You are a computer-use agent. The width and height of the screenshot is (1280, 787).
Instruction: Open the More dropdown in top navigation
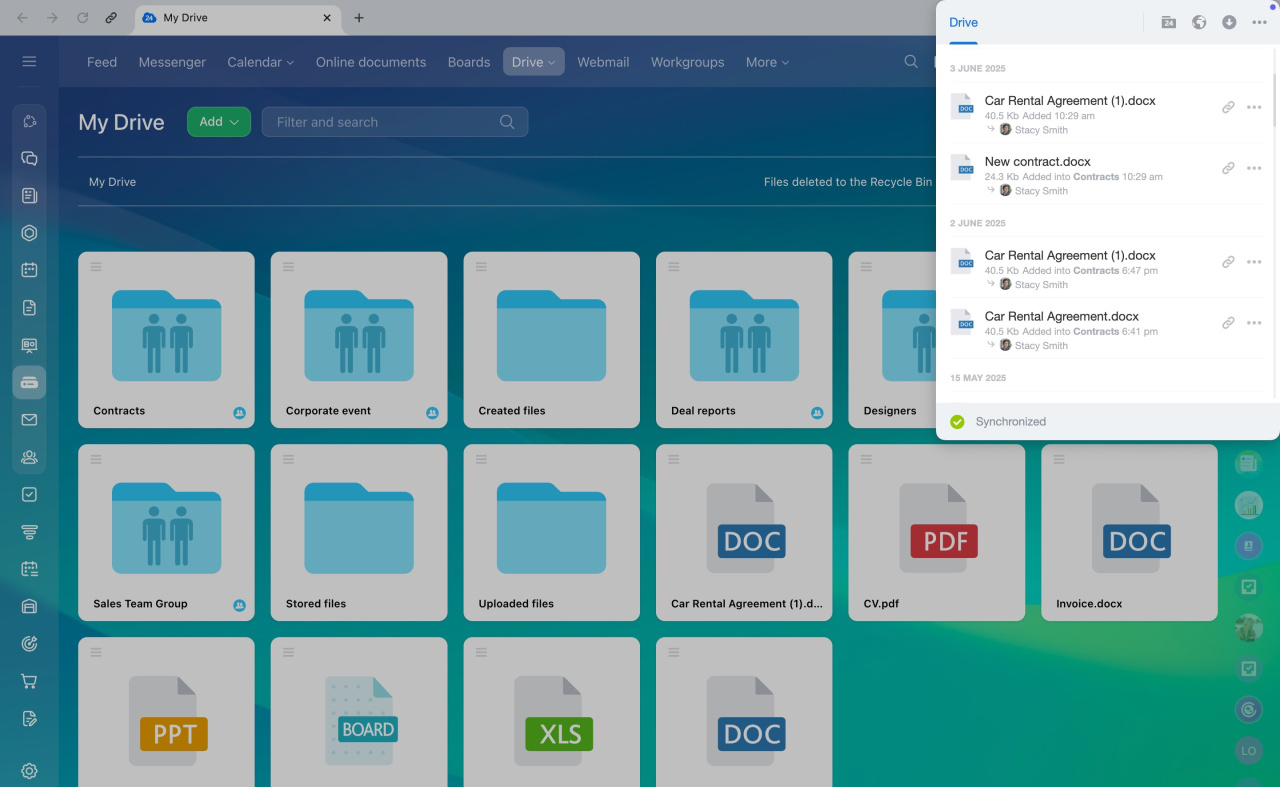tap(767, 62)
